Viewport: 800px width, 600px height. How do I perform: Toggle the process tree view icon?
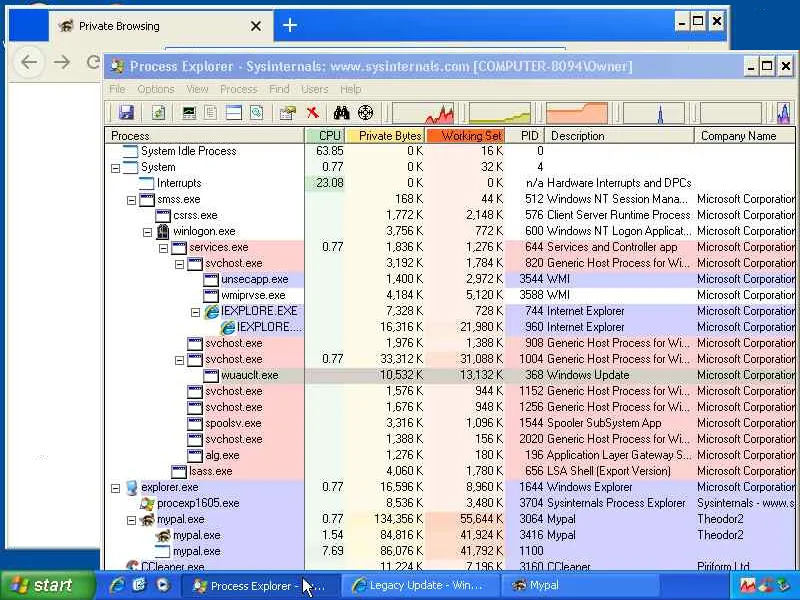point(211,112)
